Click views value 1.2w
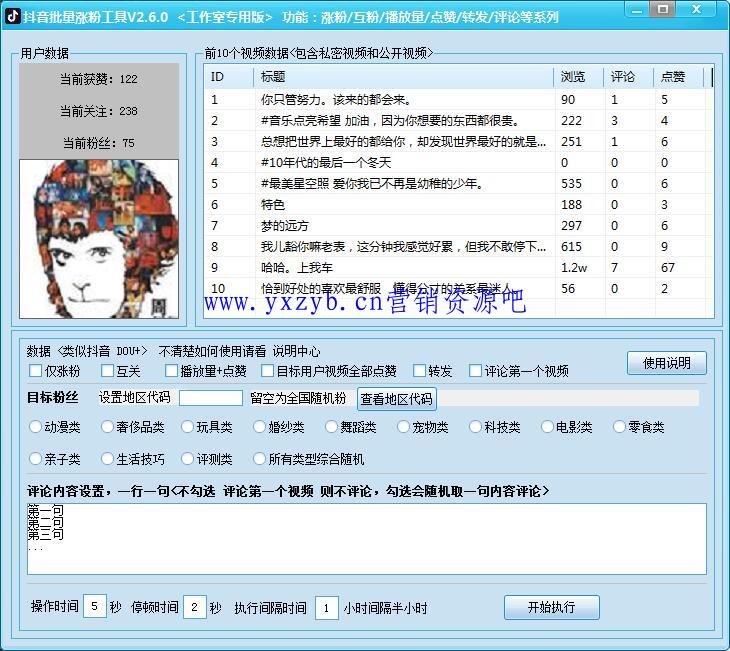Screen dimensions: 730x651 574,267
